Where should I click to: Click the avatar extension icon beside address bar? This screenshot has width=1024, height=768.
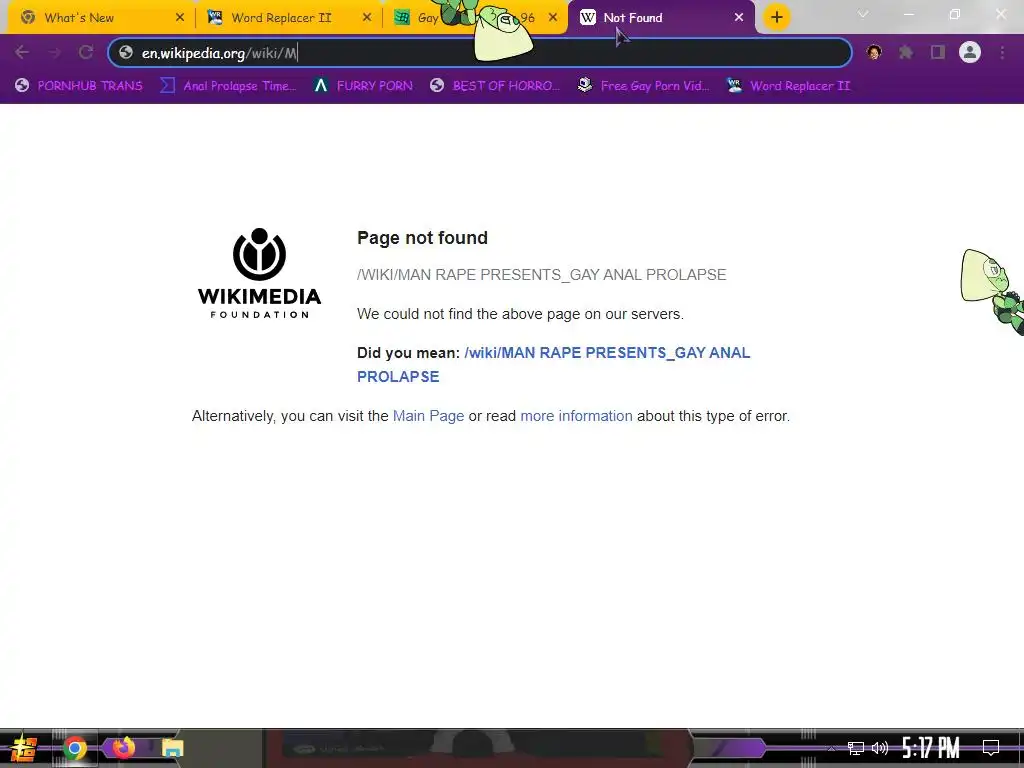click(x=874, y=52)
